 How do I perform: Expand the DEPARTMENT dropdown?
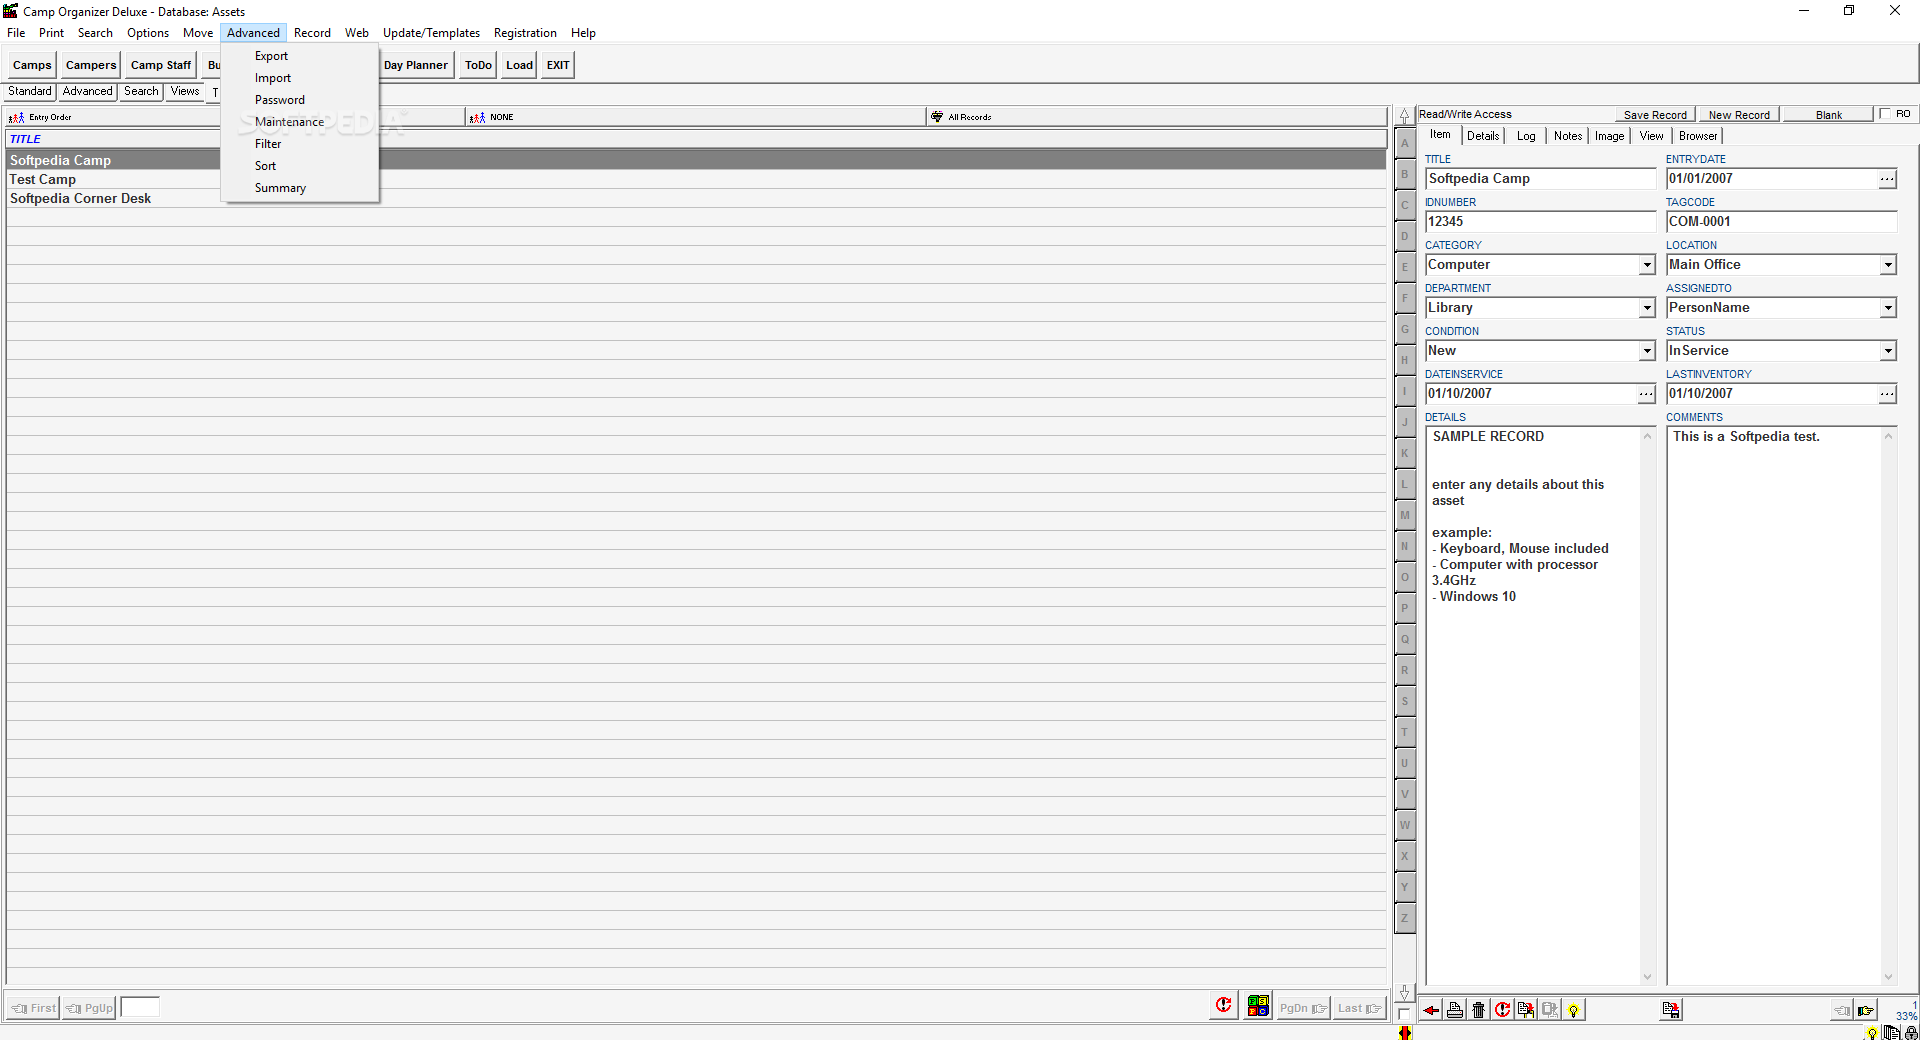pyautogui.click(x=1647, y=308)
